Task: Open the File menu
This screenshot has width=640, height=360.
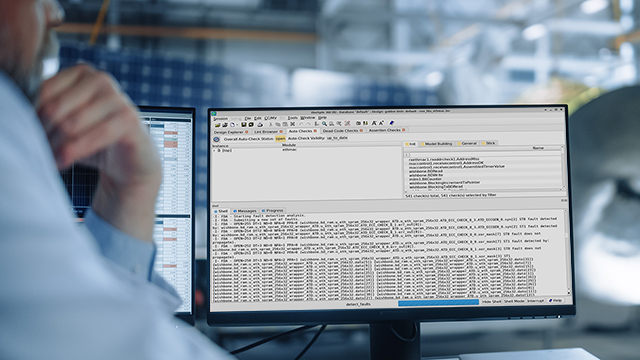Action: (248, 118)
